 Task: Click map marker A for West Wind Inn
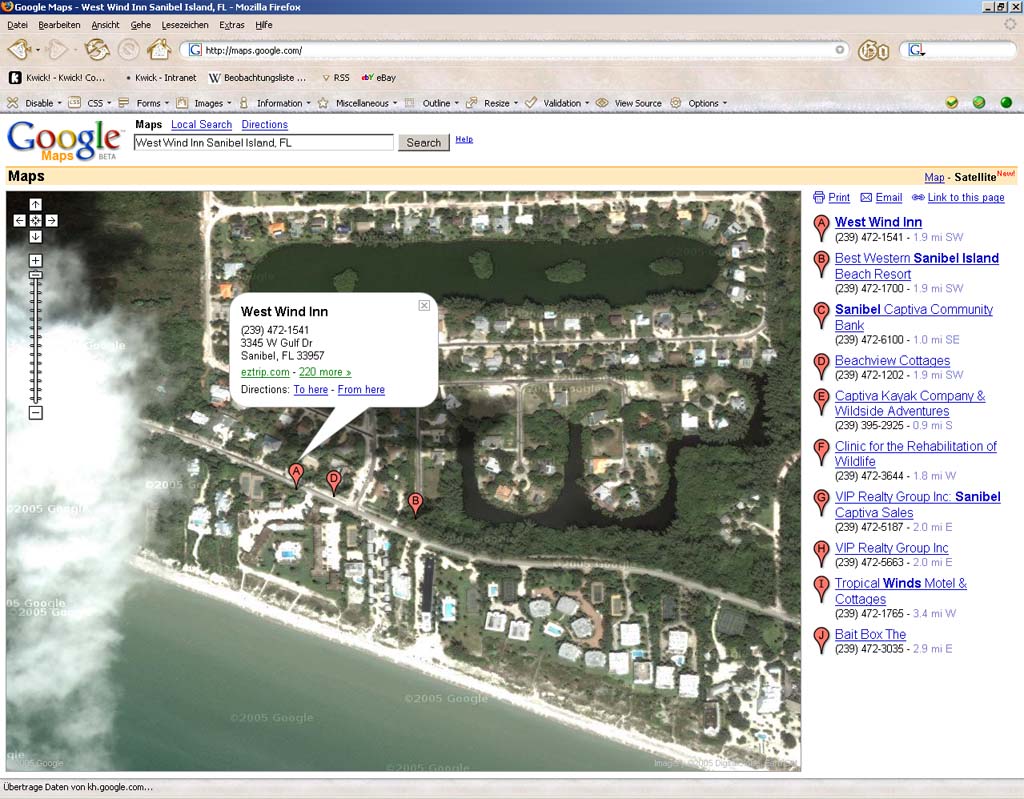[x=296, y=475]
